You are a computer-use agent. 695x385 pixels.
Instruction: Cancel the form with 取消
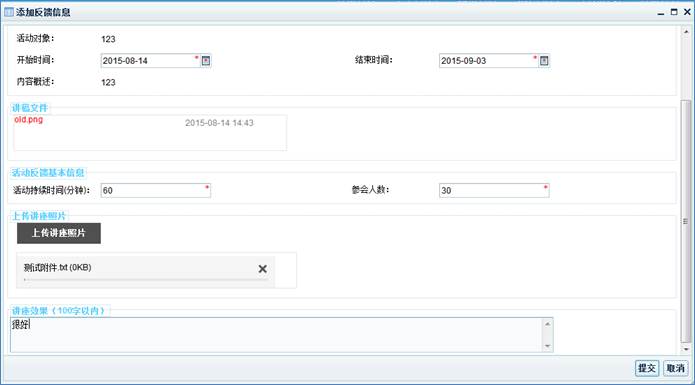tap(675, 368)
